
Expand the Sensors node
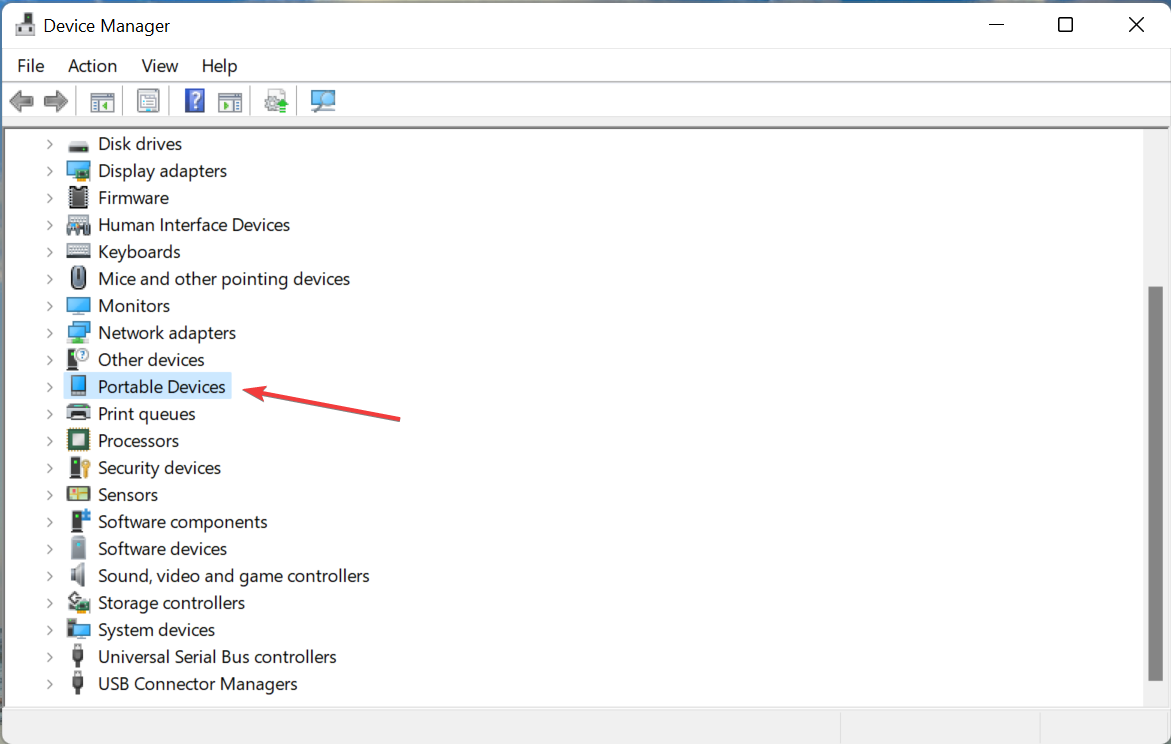[x=49, y=495]
